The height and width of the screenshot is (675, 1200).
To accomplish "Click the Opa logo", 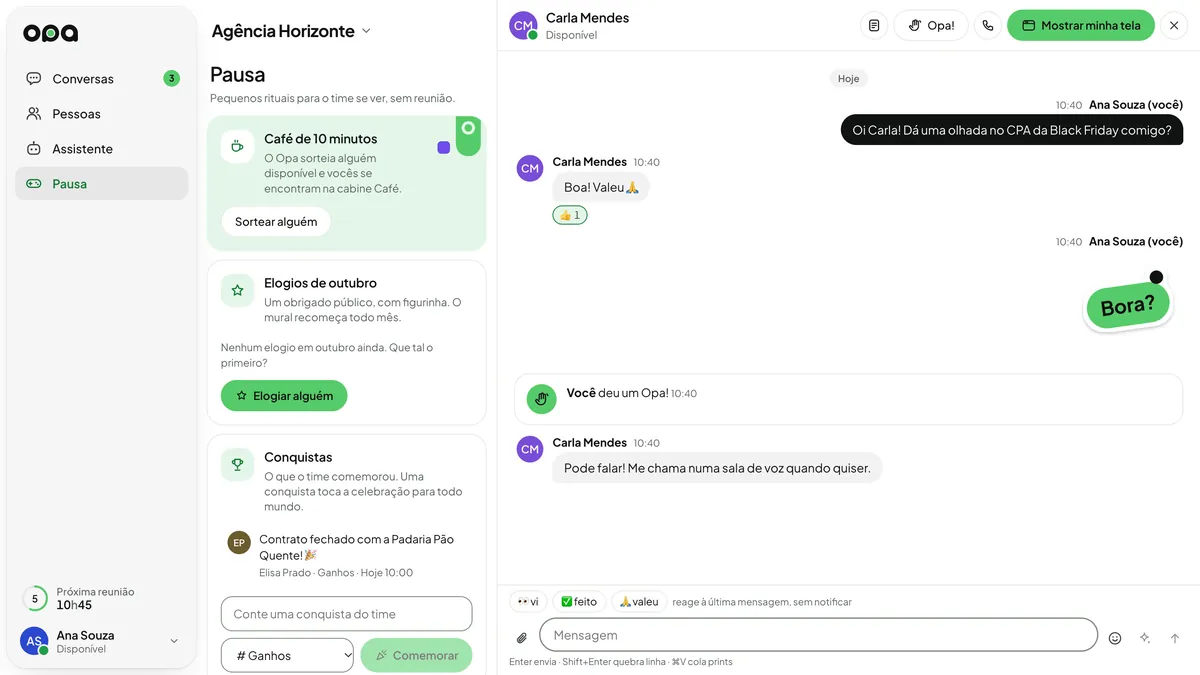I will pyautogui.click(x=50, y=33).
